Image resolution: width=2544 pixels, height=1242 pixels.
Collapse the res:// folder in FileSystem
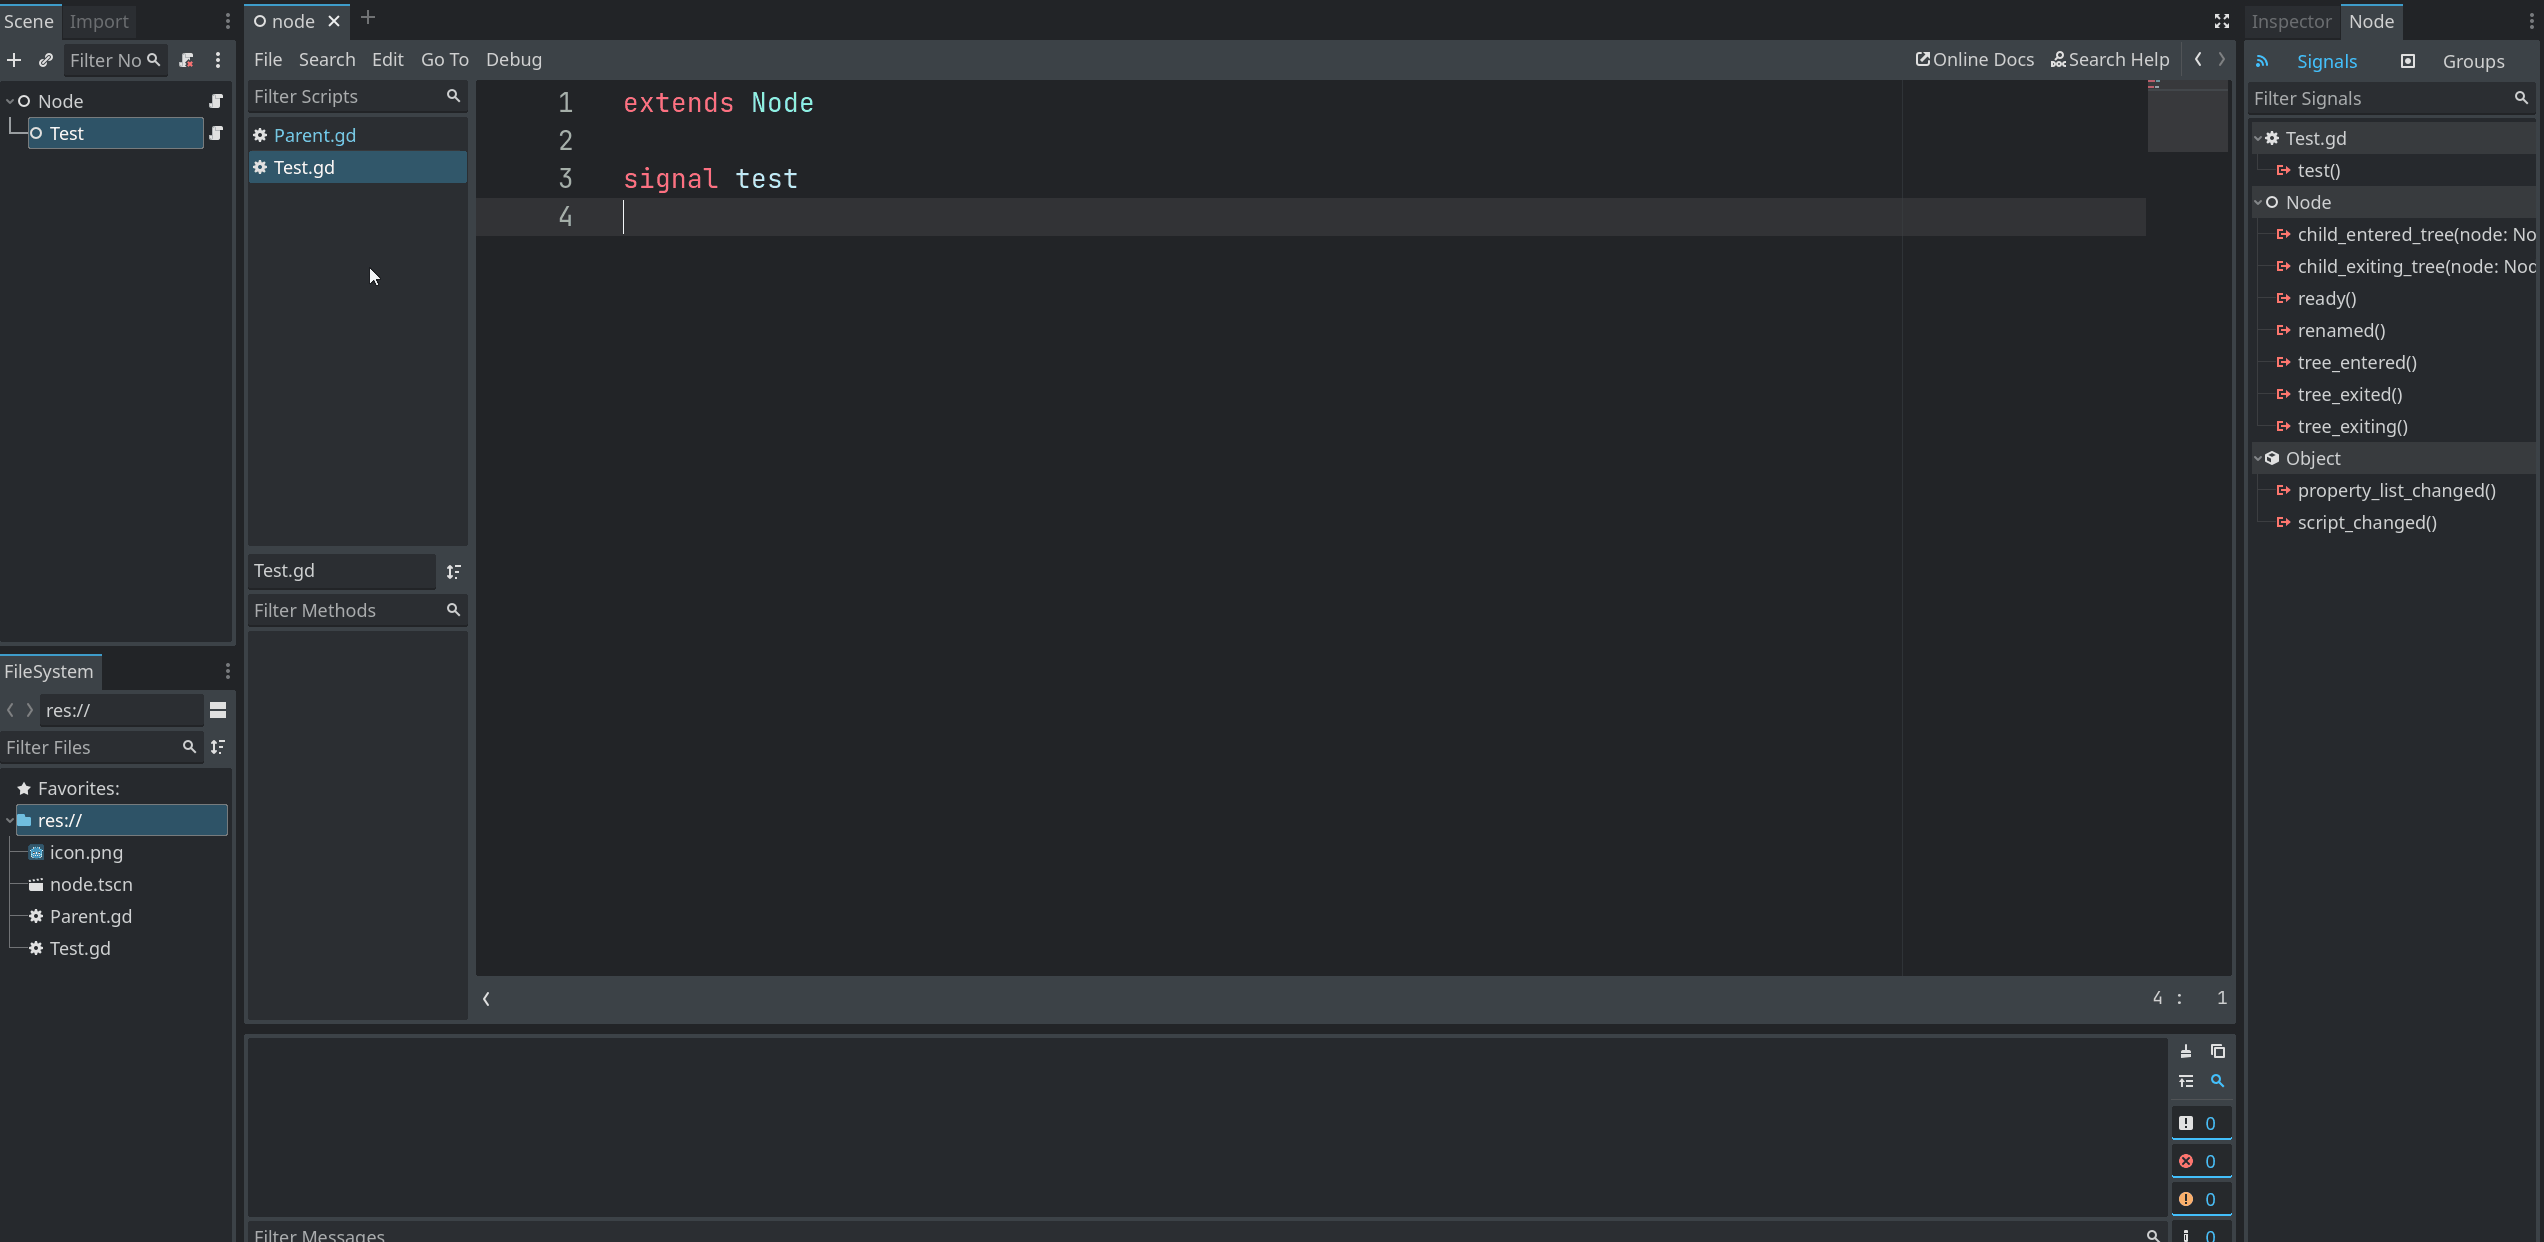pyautogui.click(x=11, y=820)
